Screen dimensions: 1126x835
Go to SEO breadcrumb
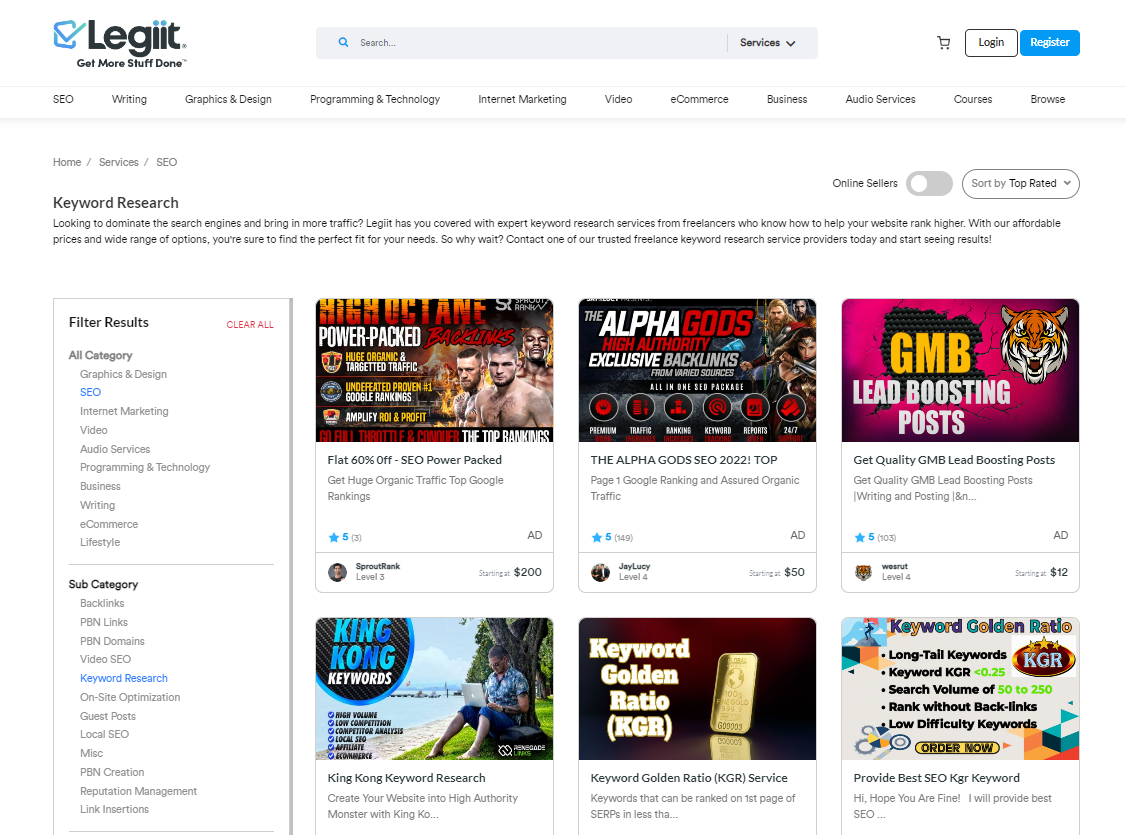click(167, 162)
